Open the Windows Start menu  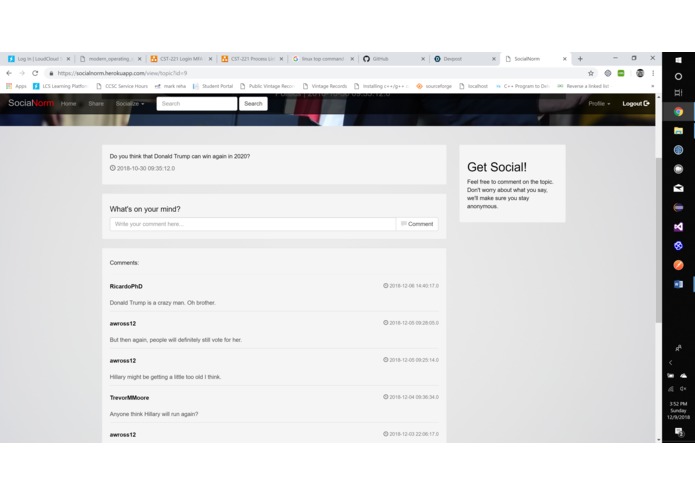(x=678, y=60)
